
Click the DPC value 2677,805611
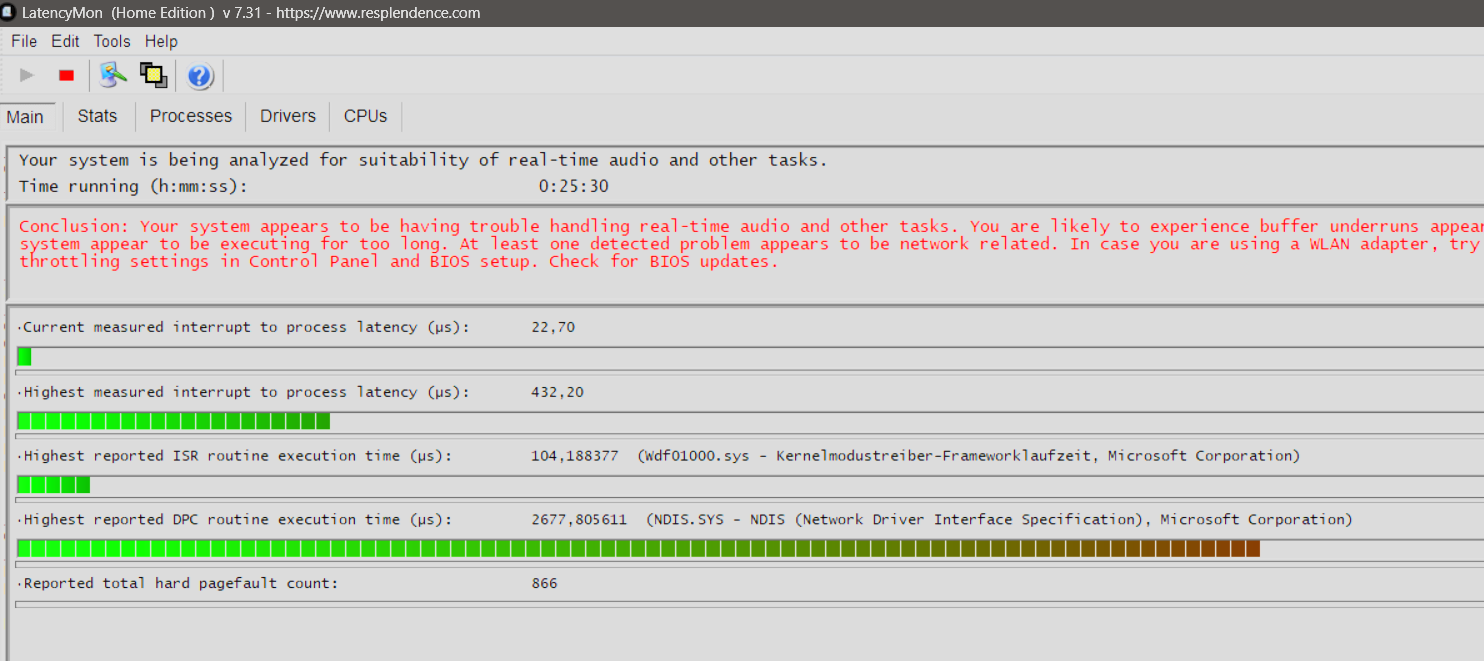(579, 520)
